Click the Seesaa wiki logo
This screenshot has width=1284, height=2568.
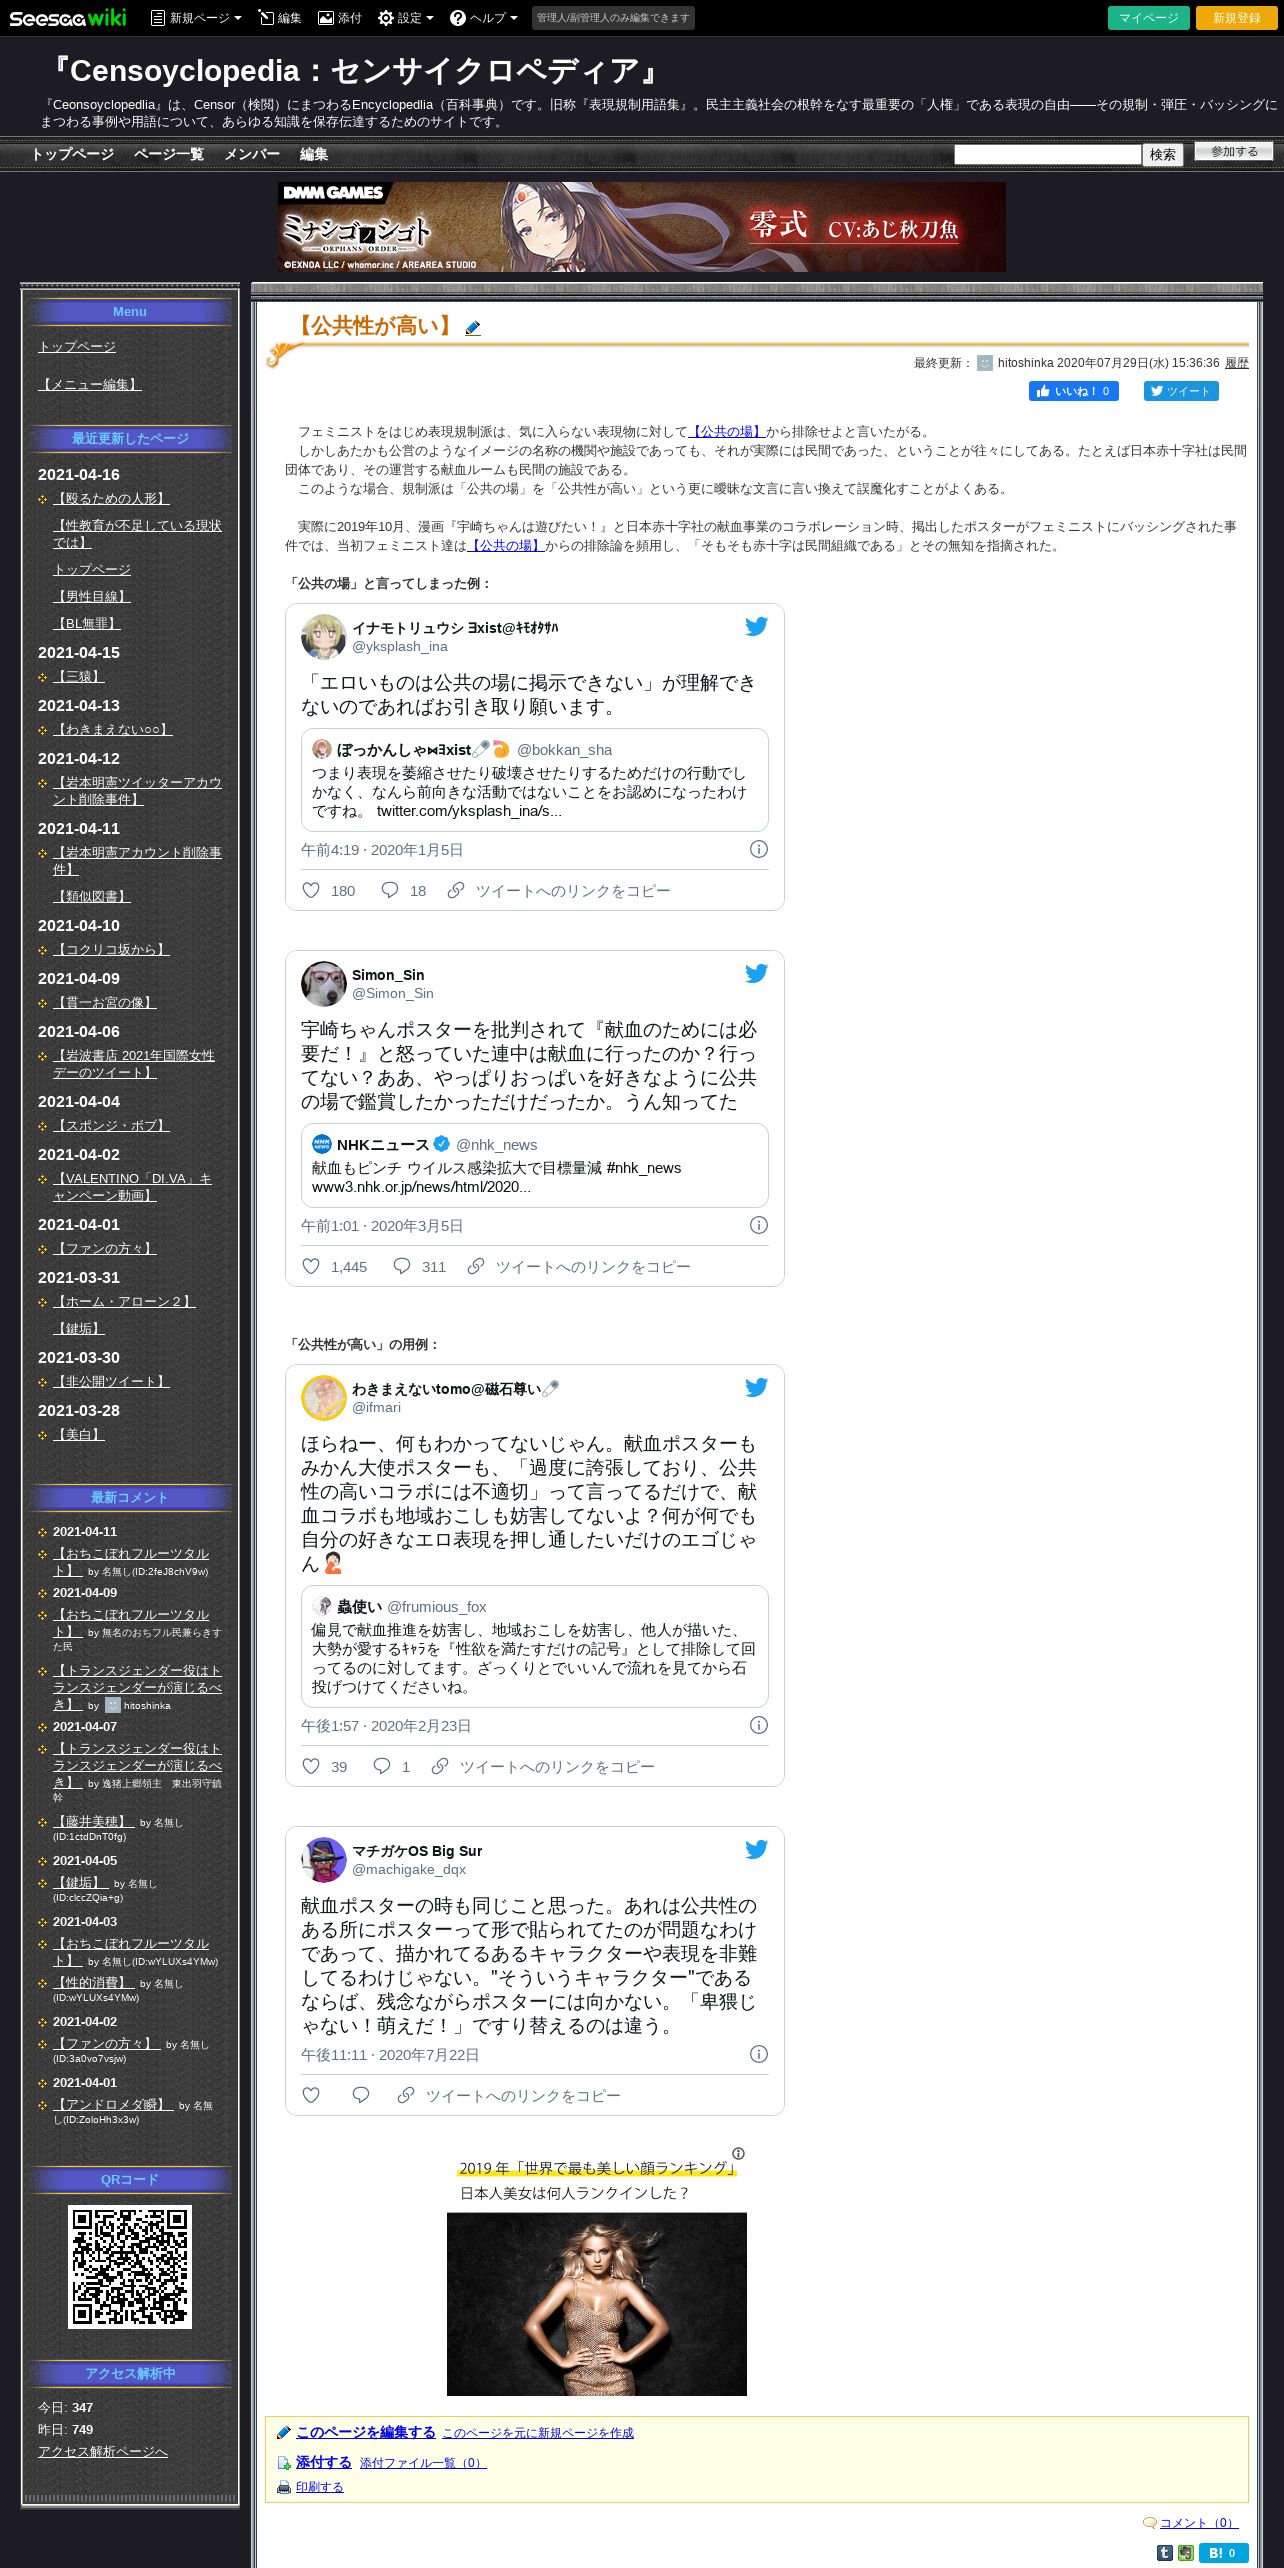(x=68, y=18)
